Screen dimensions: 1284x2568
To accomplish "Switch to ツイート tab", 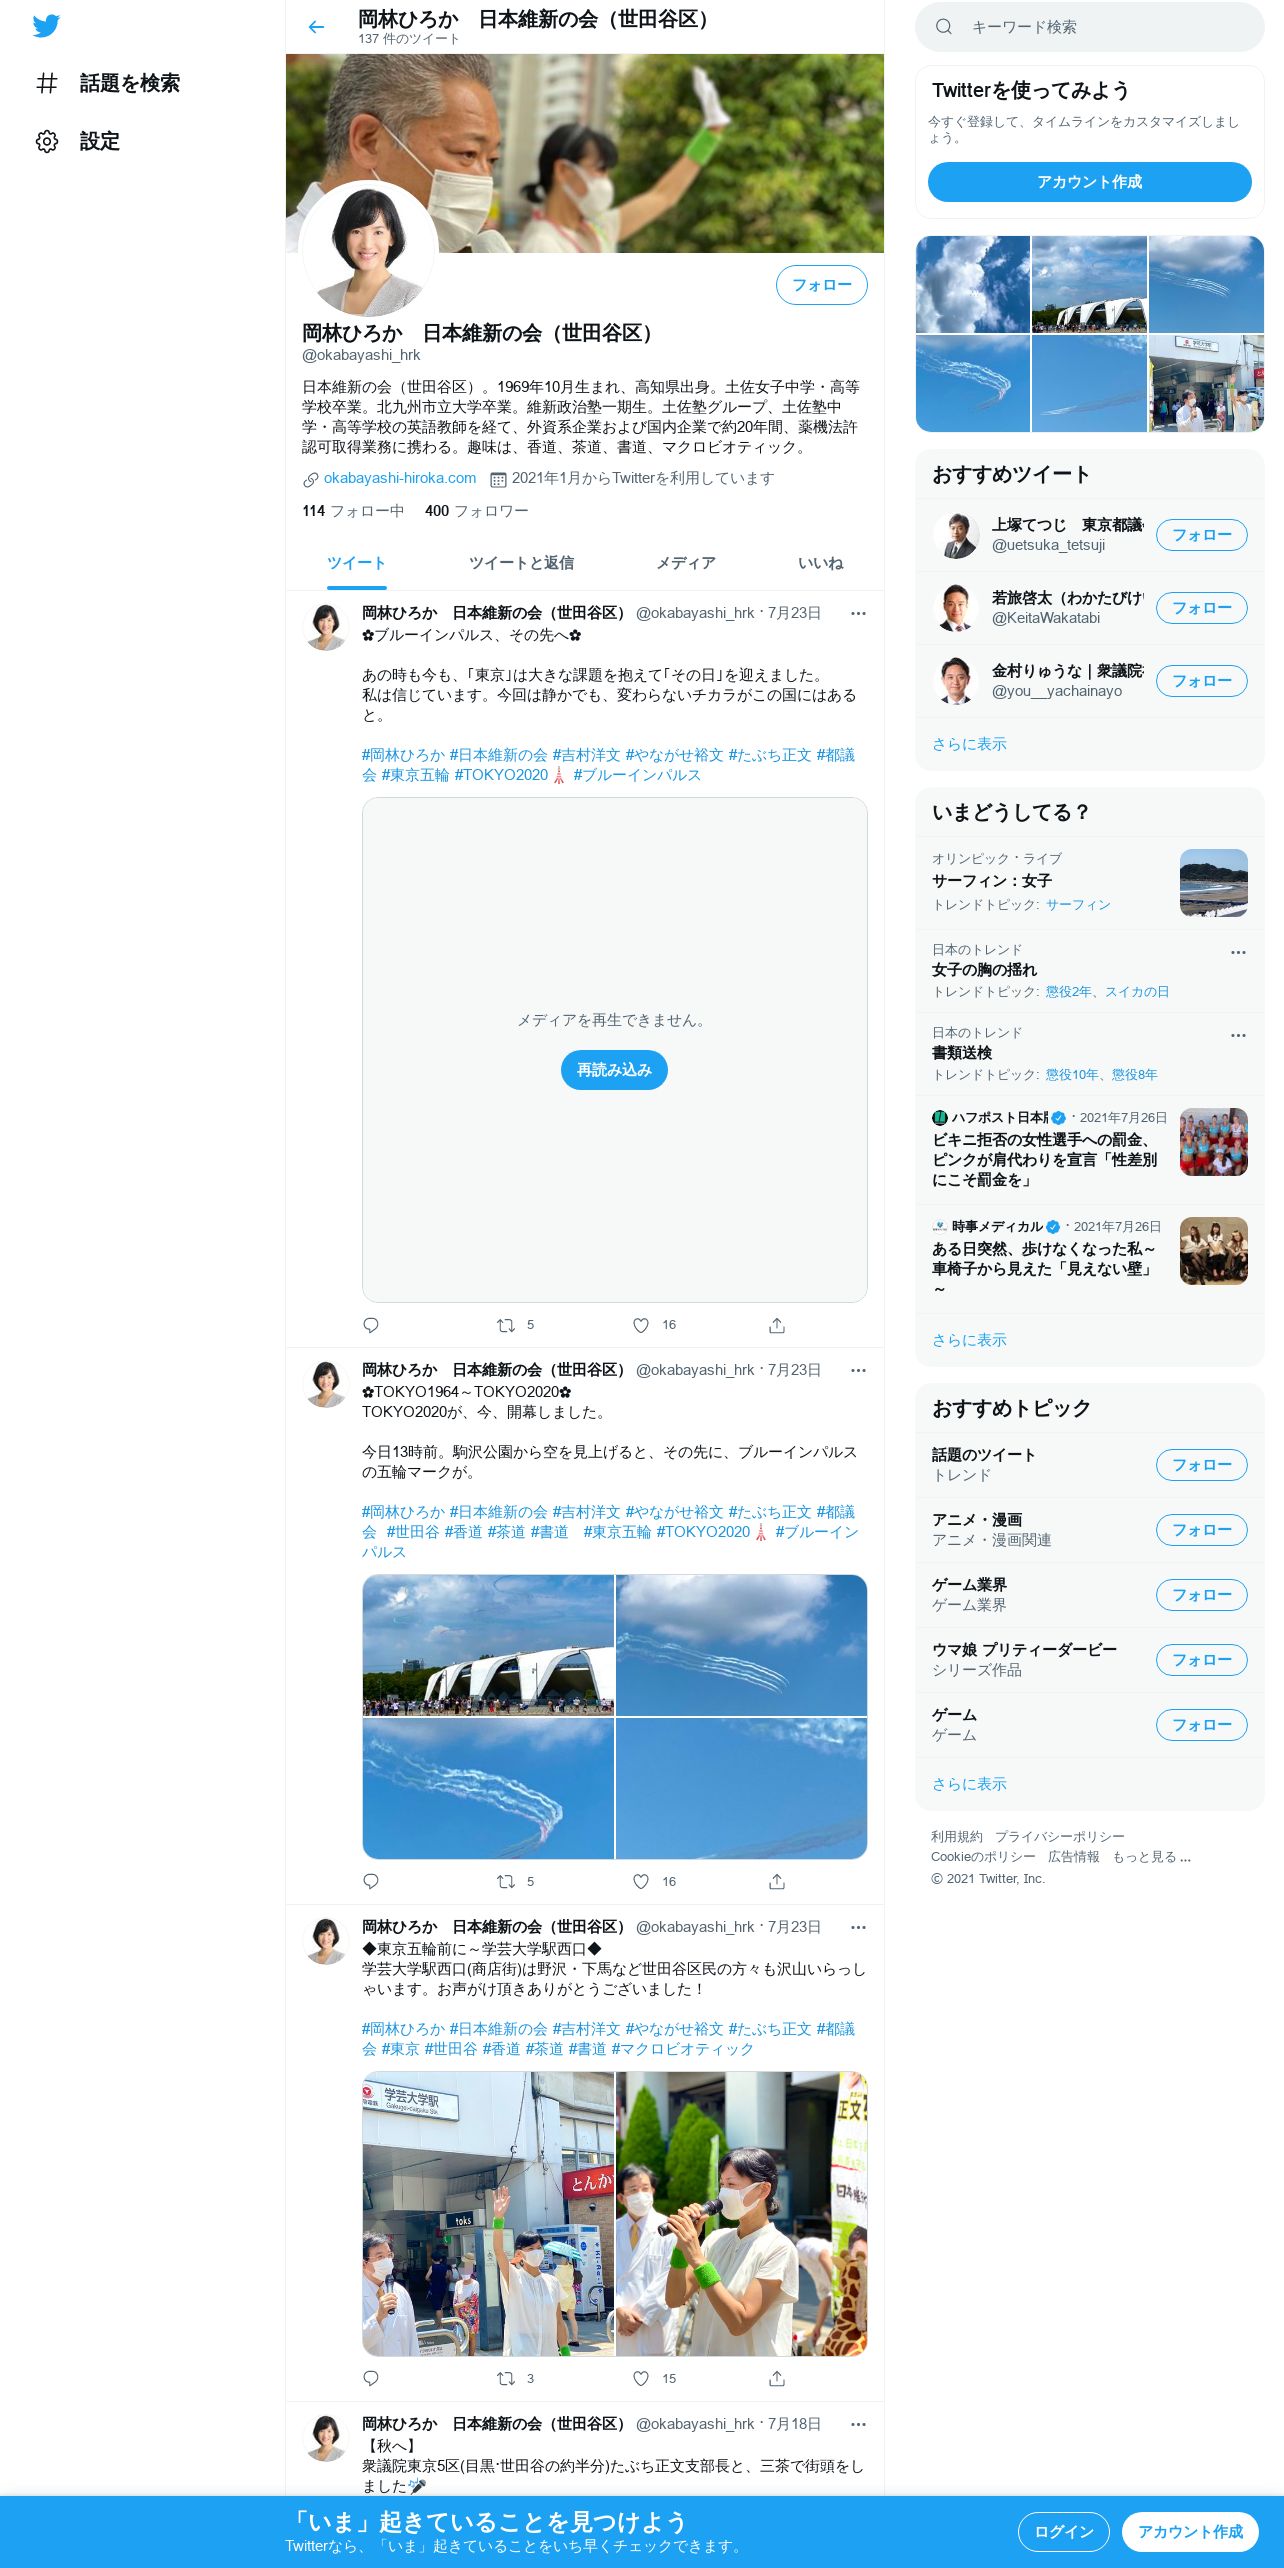I will pos(356,563).
